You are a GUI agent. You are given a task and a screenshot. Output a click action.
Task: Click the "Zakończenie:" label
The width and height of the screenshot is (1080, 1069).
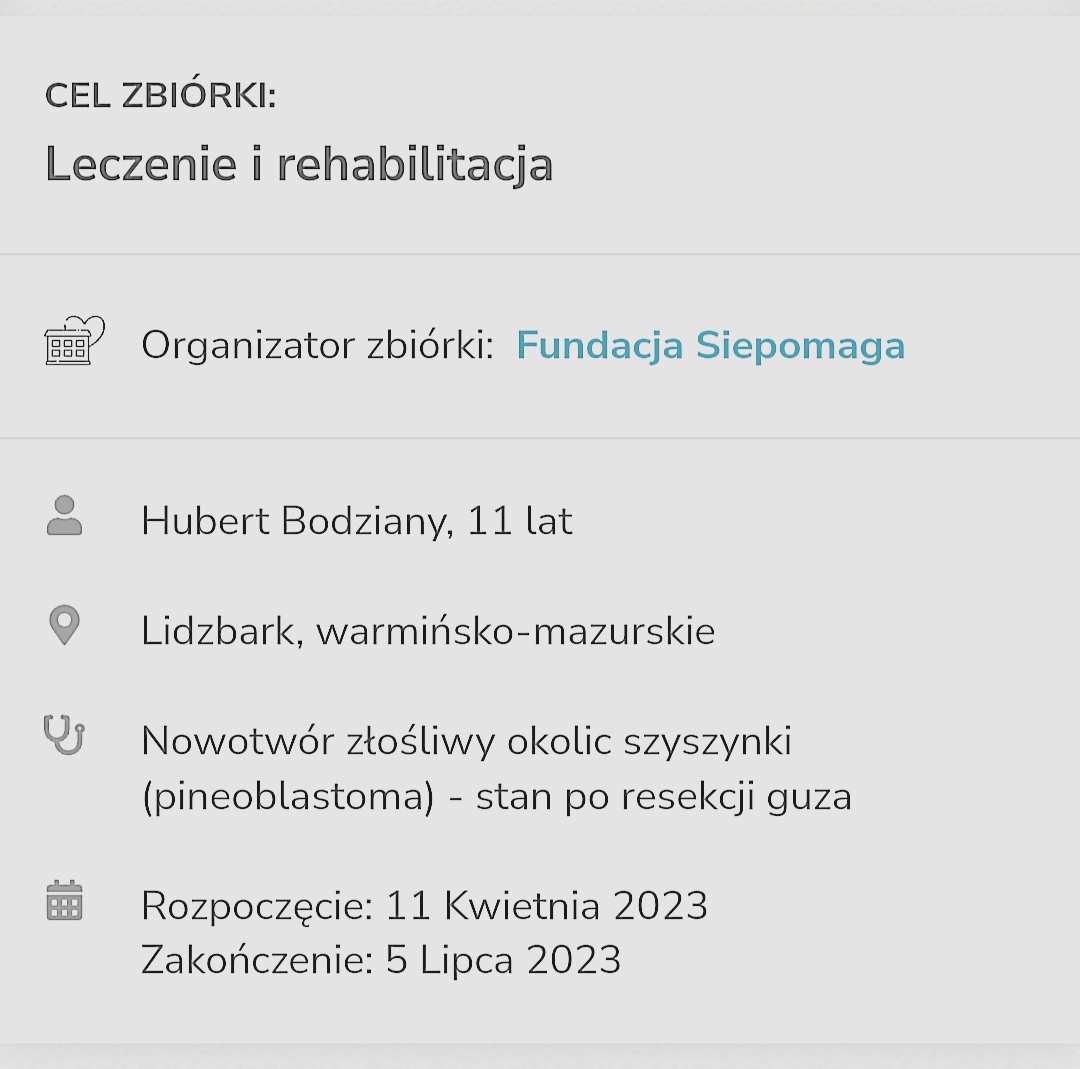click(257, 960)
